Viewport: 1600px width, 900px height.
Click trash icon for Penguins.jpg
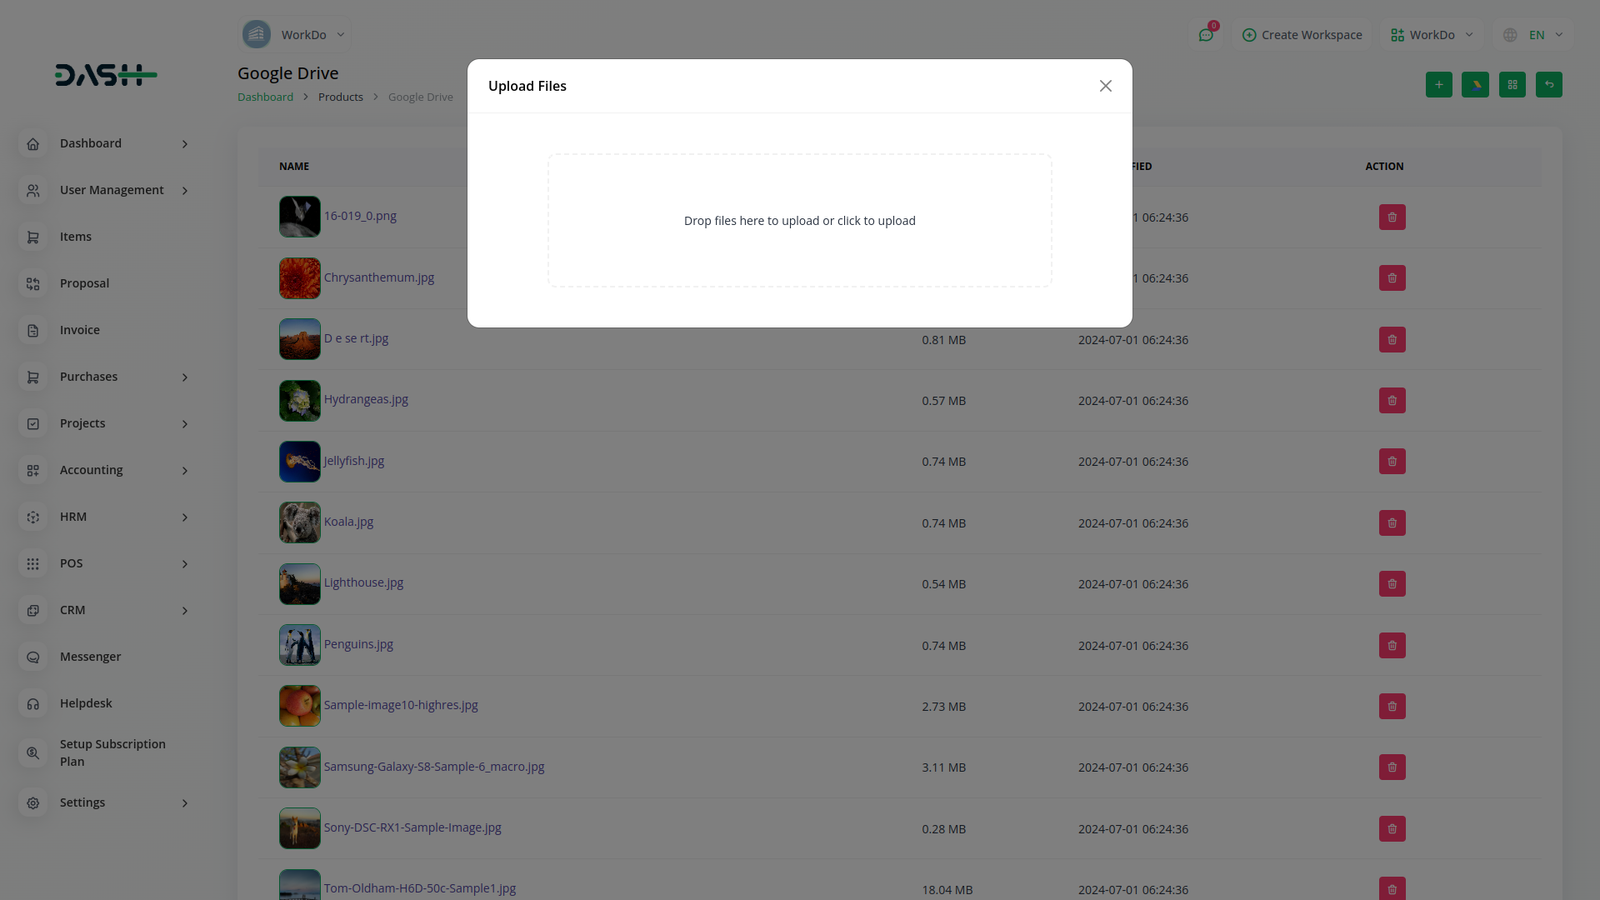coord(1392,646)
